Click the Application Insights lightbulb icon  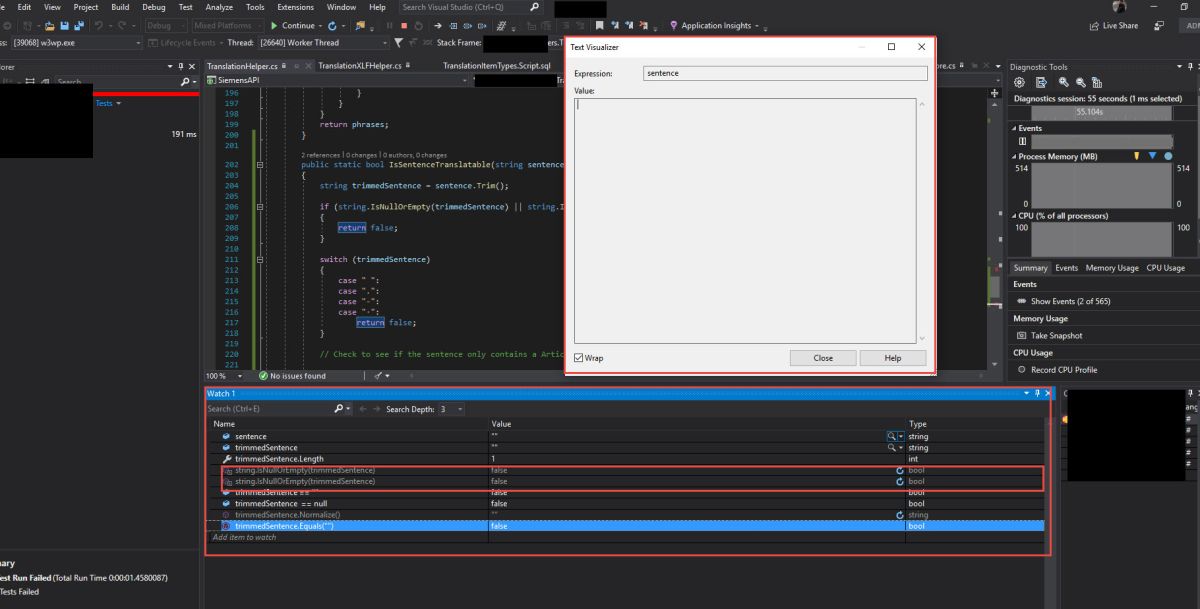tap(674, 26)
